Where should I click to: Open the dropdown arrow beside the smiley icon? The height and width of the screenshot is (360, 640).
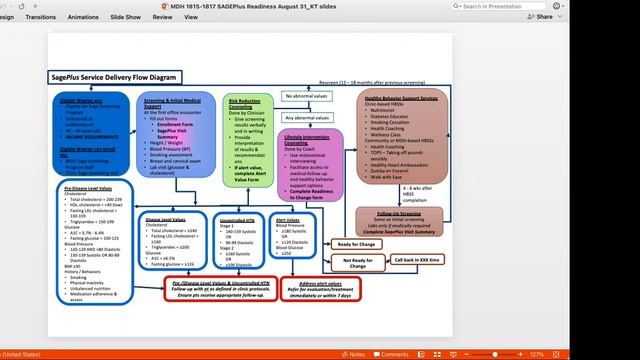point(563,6)
